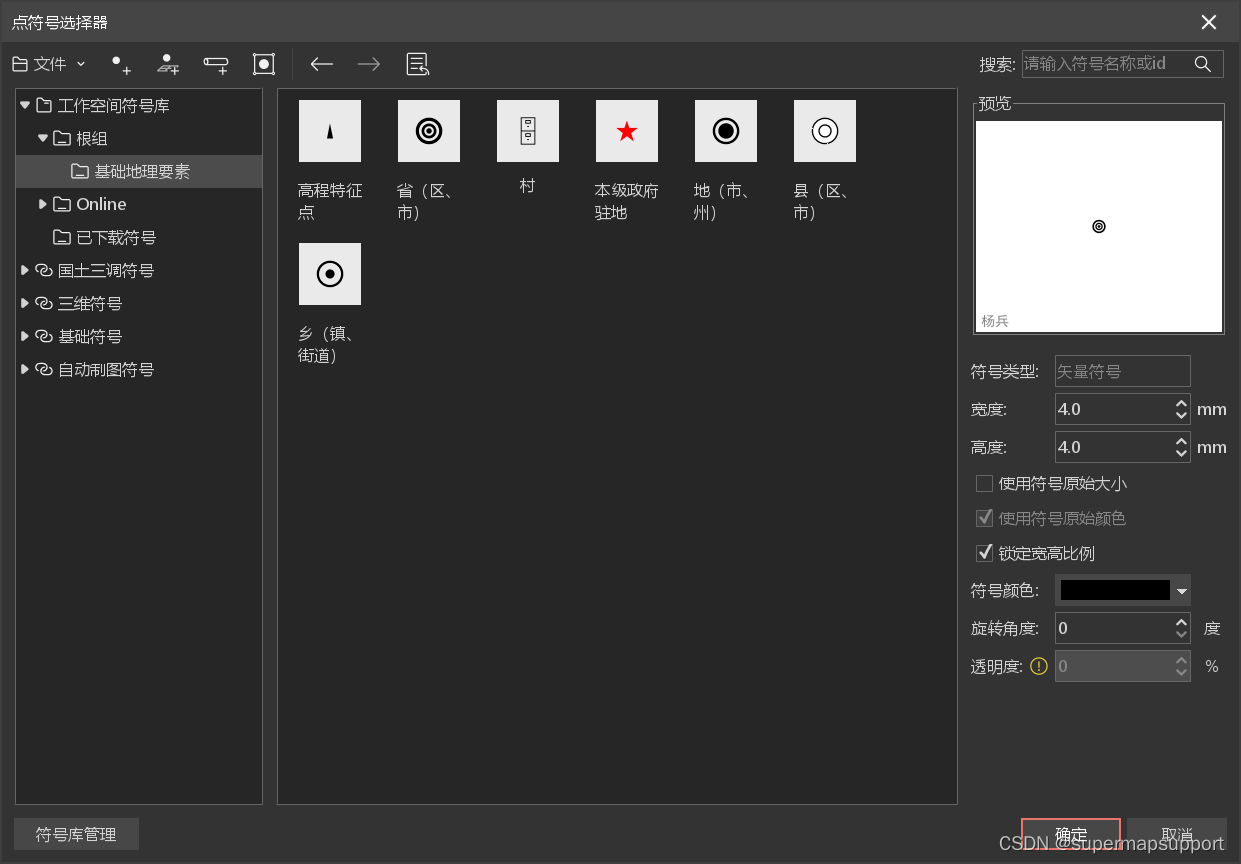The height and width of the screenshot is (864, 1241).
Task: Increase 高度 with the up stepper
Action: [x=1182, y=441]
